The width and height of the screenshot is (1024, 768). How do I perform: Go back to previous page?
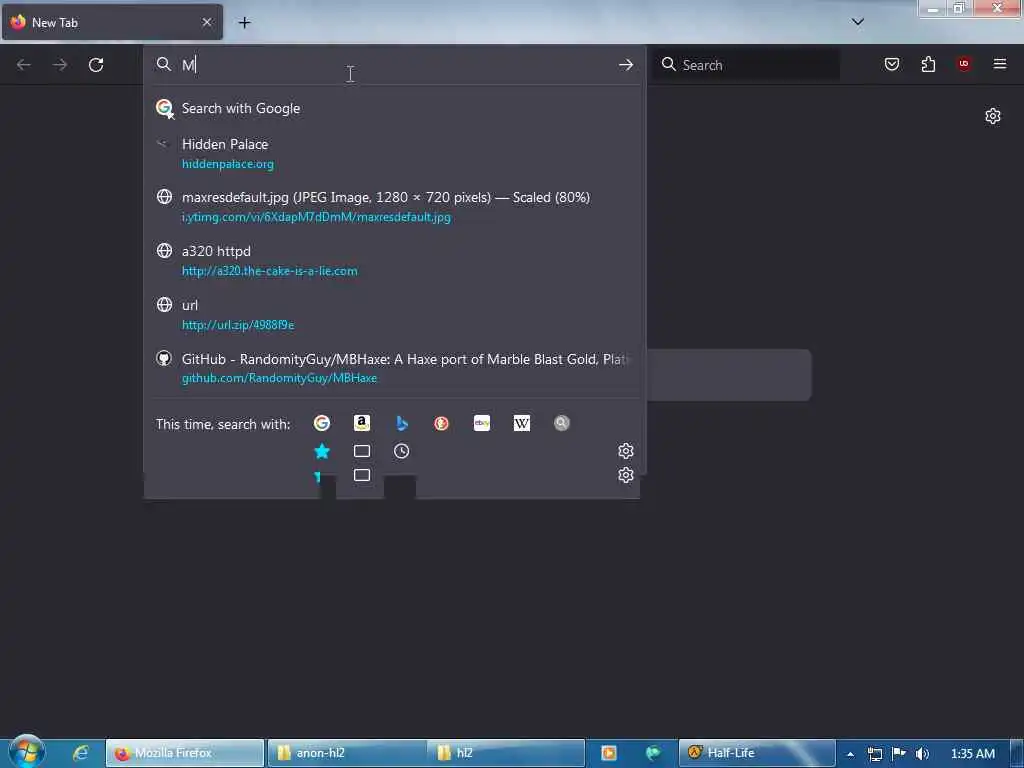click(x=24, y=65)
